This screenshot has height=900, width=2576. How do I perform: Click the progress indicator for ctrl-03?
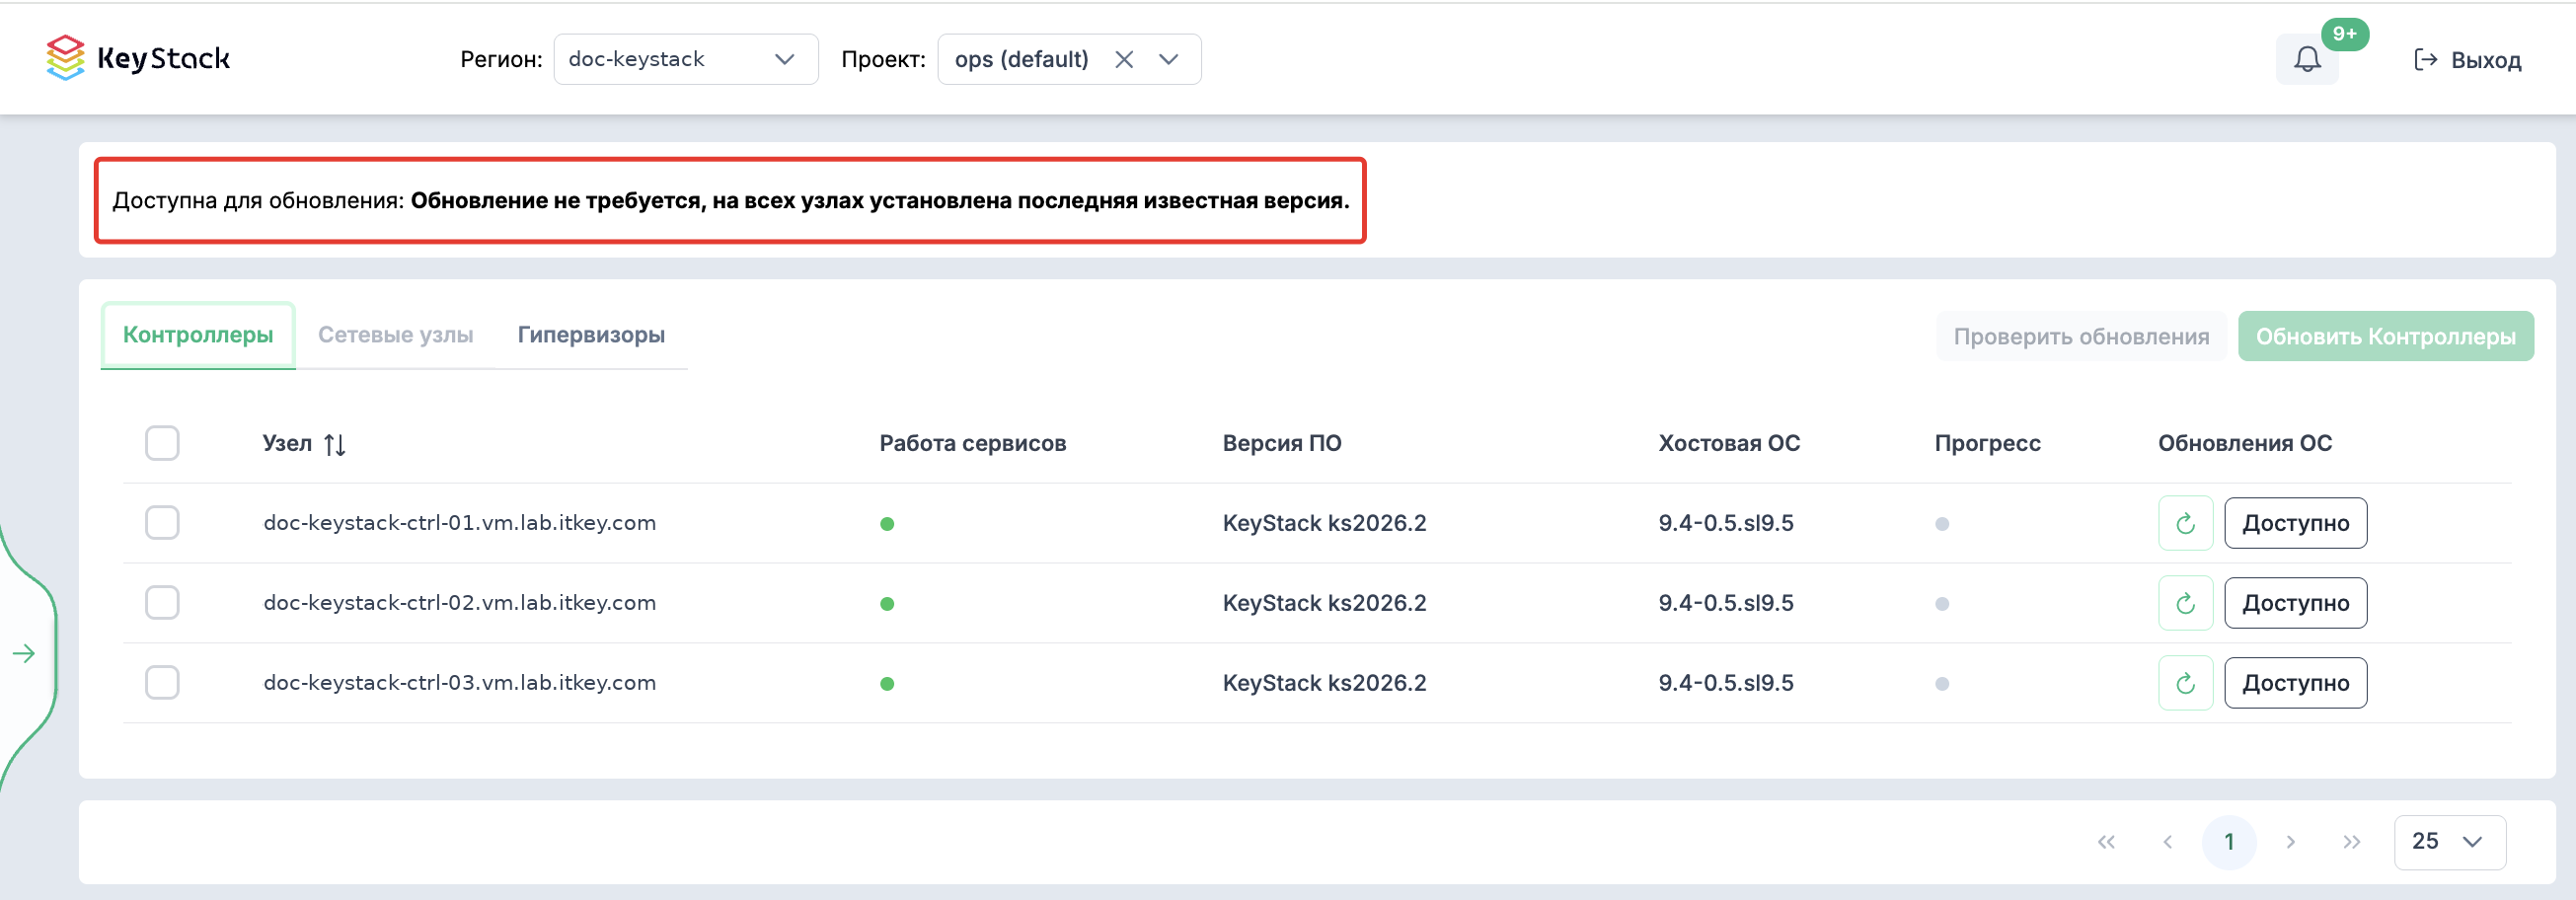(x=1942, y=684)
